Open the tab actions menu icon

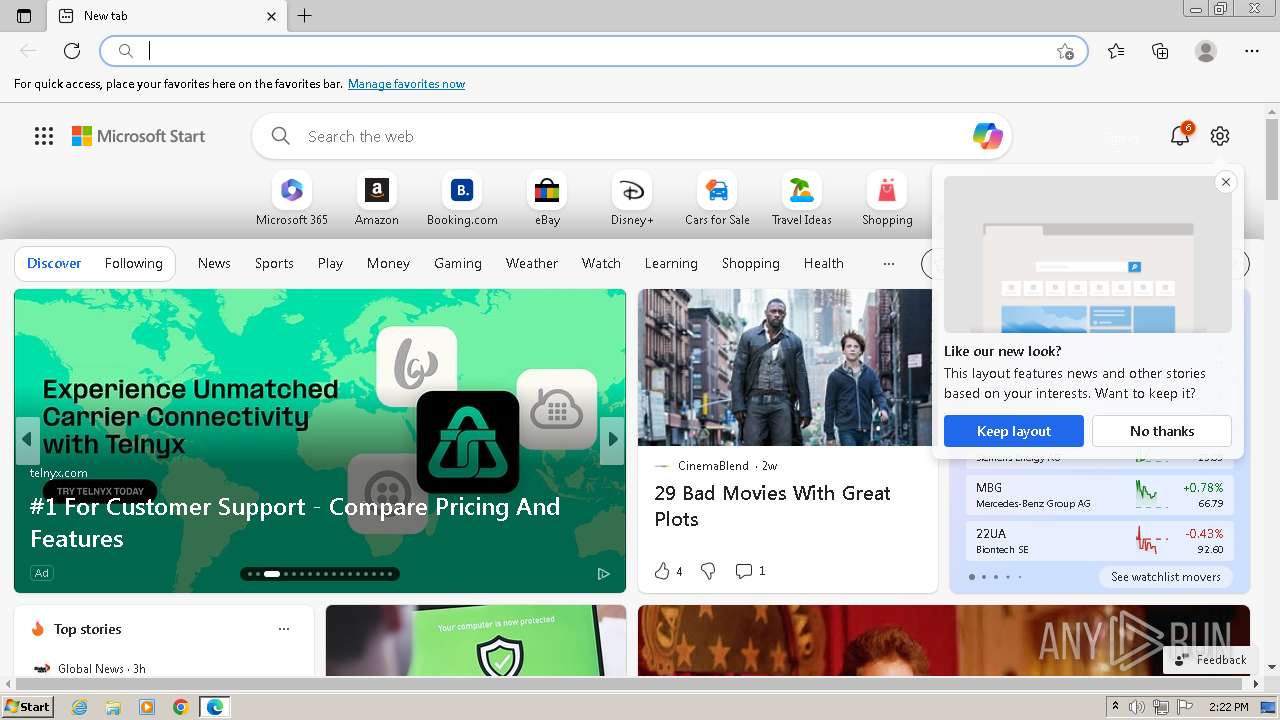pyautogui.click(x=24, y=16)
